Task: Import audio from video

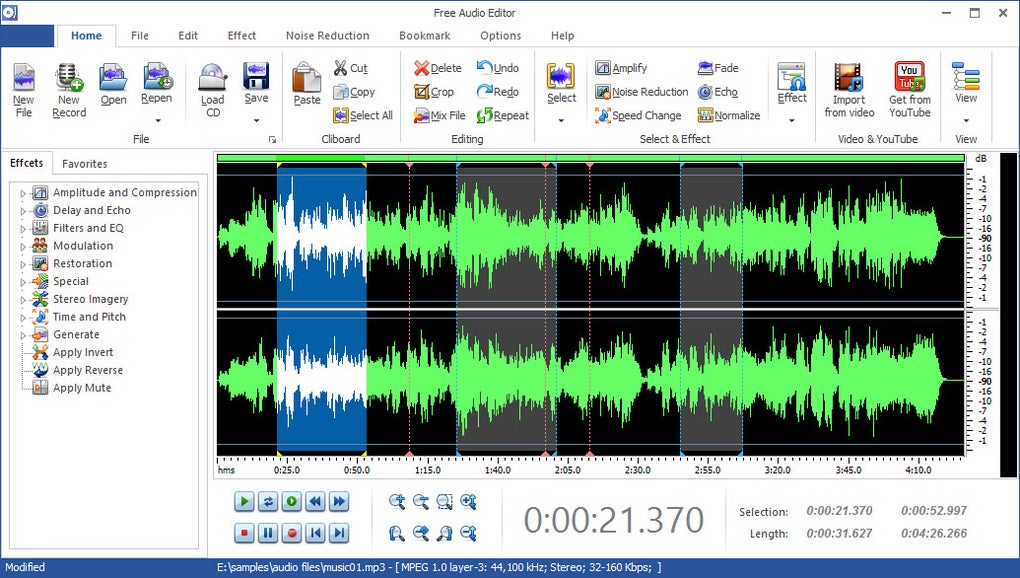Action: click(848, 88)
